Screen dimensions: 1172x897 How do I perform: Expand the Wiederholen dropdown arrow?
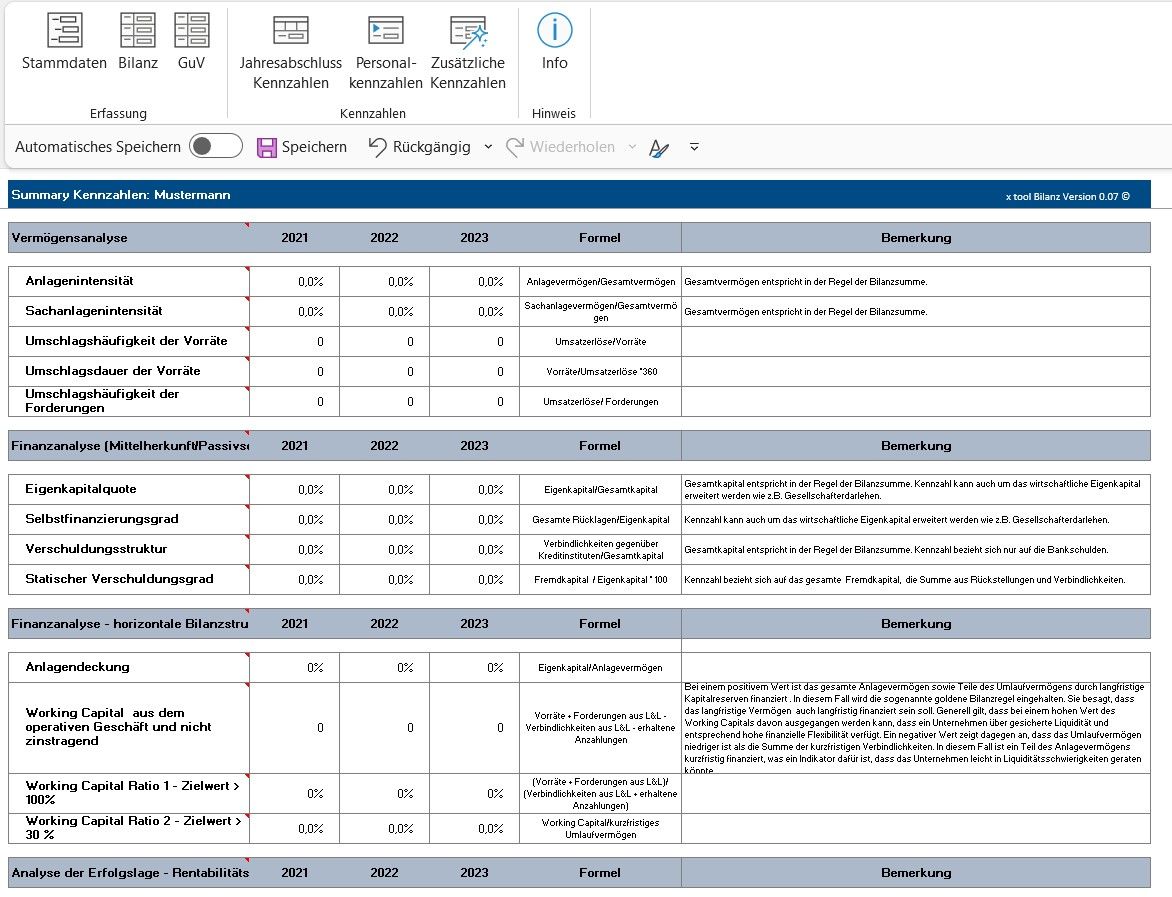tap(631, 147)
